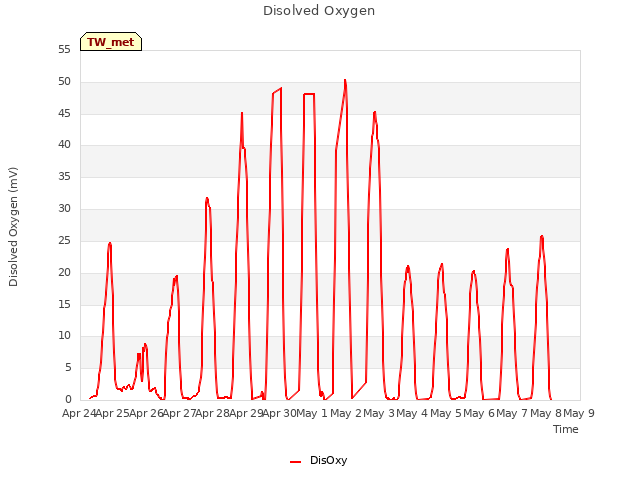Click the Time x-axis label
This screenshot has height=480, width=640.
coord(566,429)
